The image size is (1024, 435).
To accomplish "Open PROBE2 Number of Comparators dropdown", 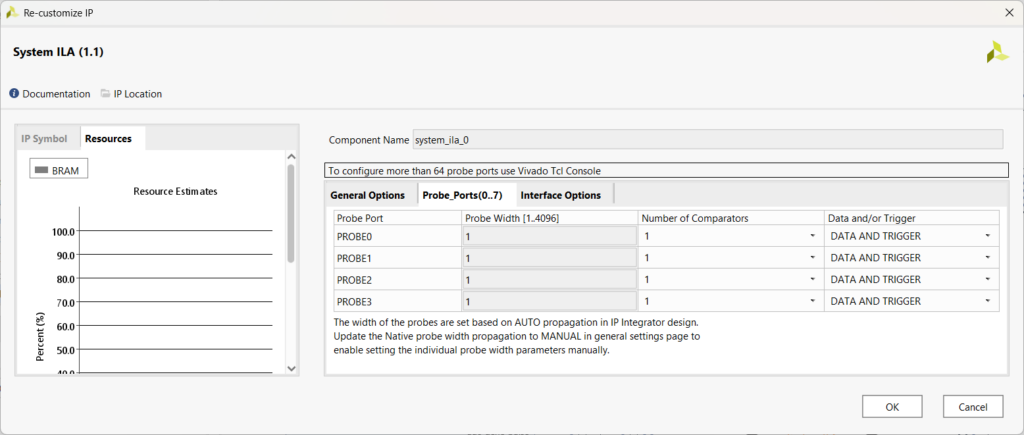I will 730,280.
